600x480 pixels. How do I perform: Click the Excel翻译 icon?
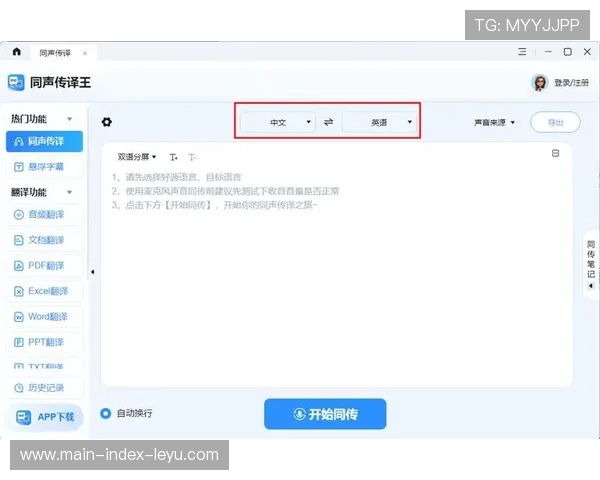tap(19, 291)
